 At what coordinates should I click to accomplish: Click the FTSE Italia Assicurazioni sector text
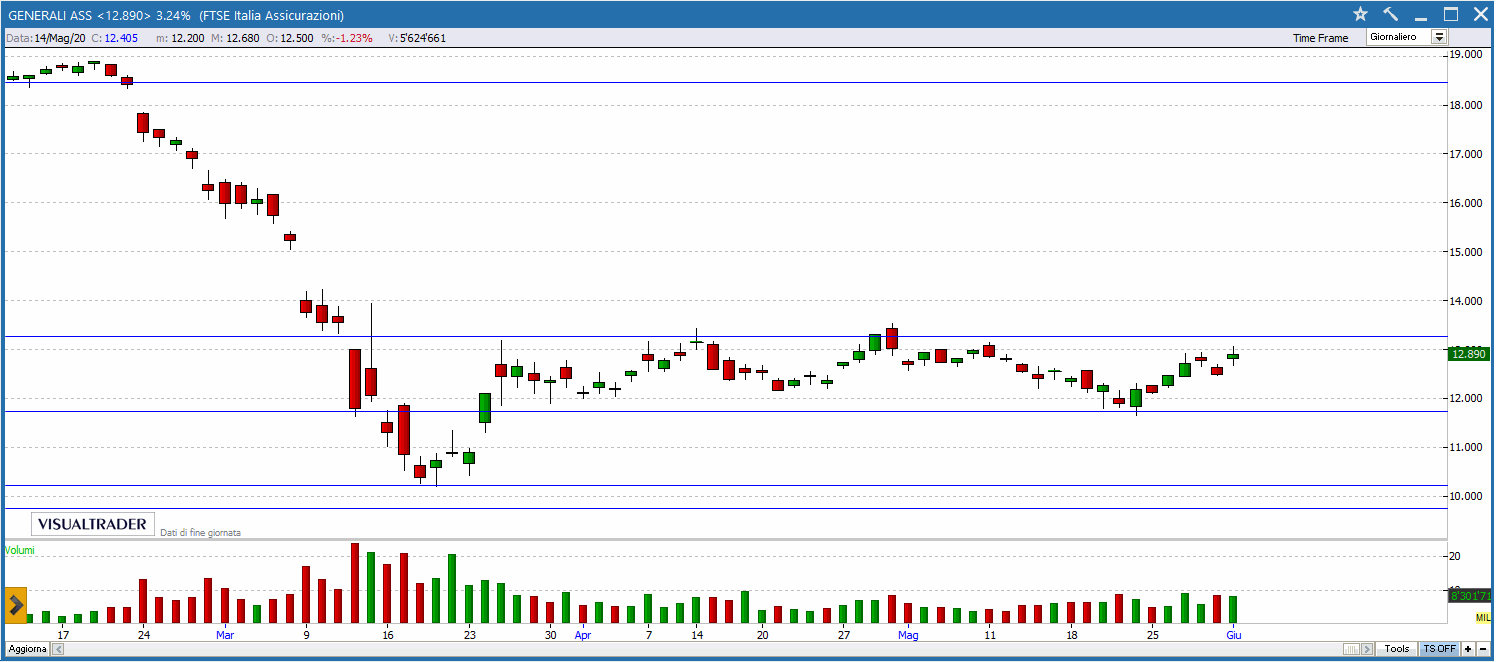(x=271, y=15)
